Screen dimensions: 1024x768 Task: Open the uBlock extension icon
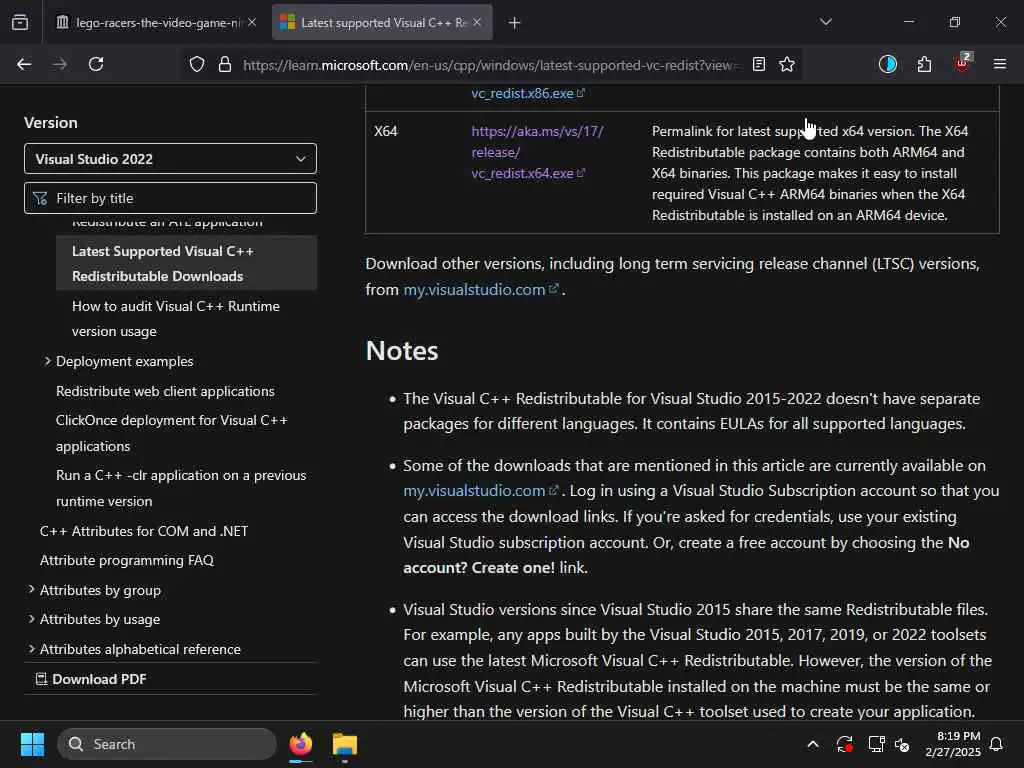tap(962, 63)
